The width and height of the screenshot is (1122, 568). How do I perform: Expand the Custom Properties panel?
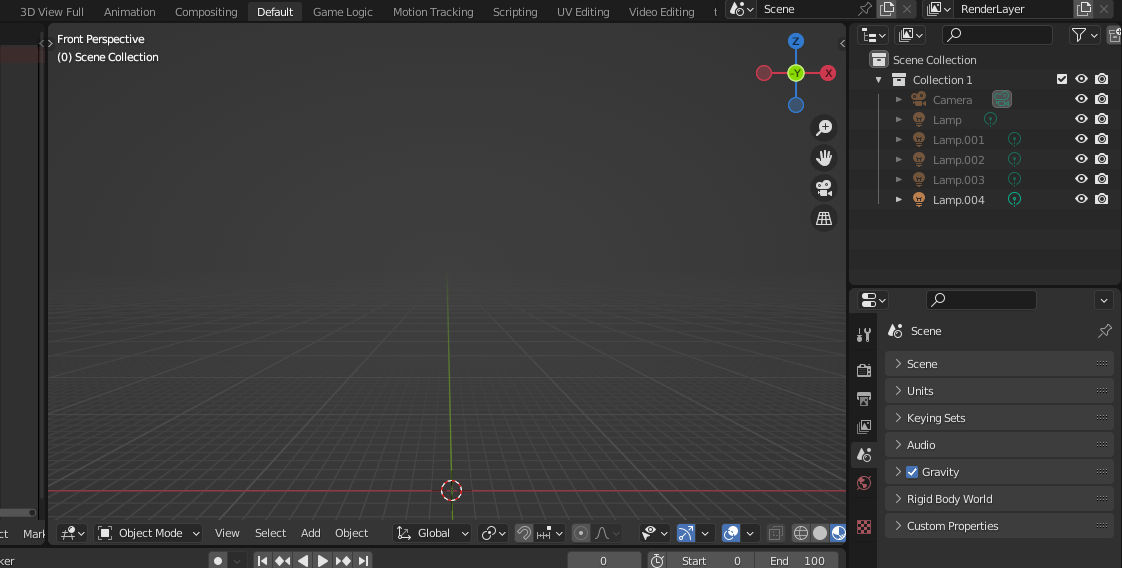(x=999, y=526)
